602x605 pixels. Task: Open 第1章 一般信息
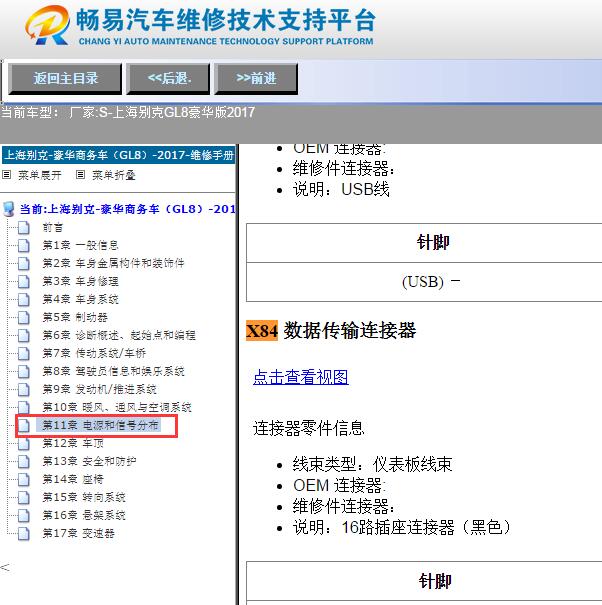(80, 245)
